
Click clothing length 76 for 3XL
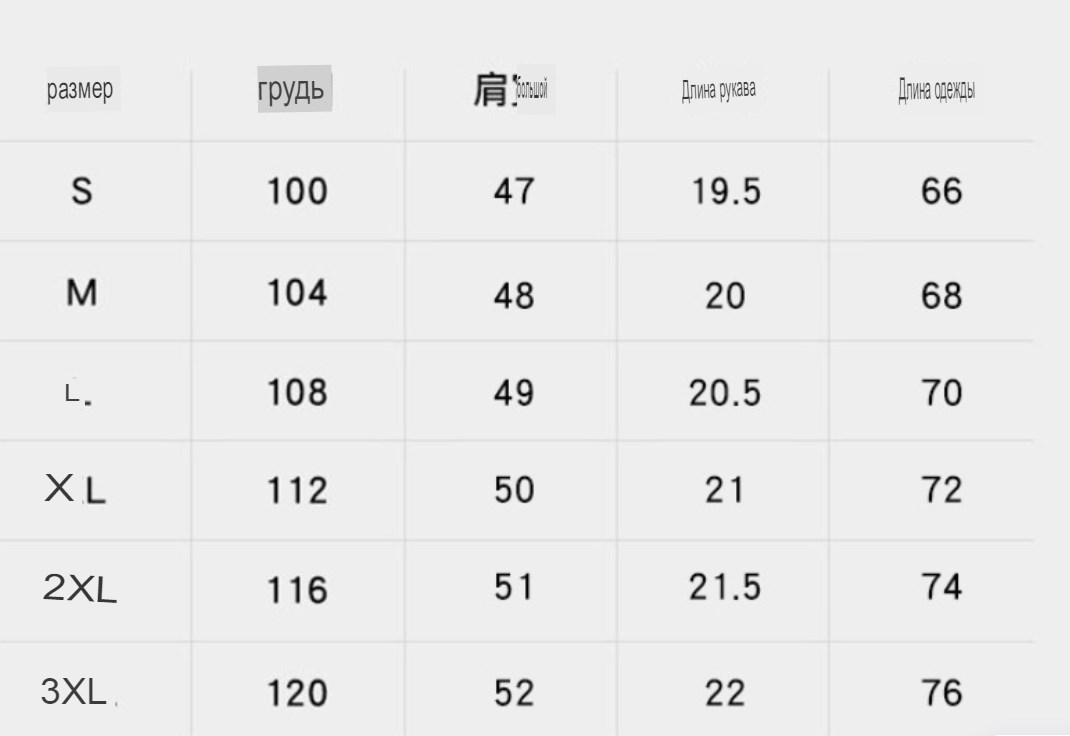(941, 692)
